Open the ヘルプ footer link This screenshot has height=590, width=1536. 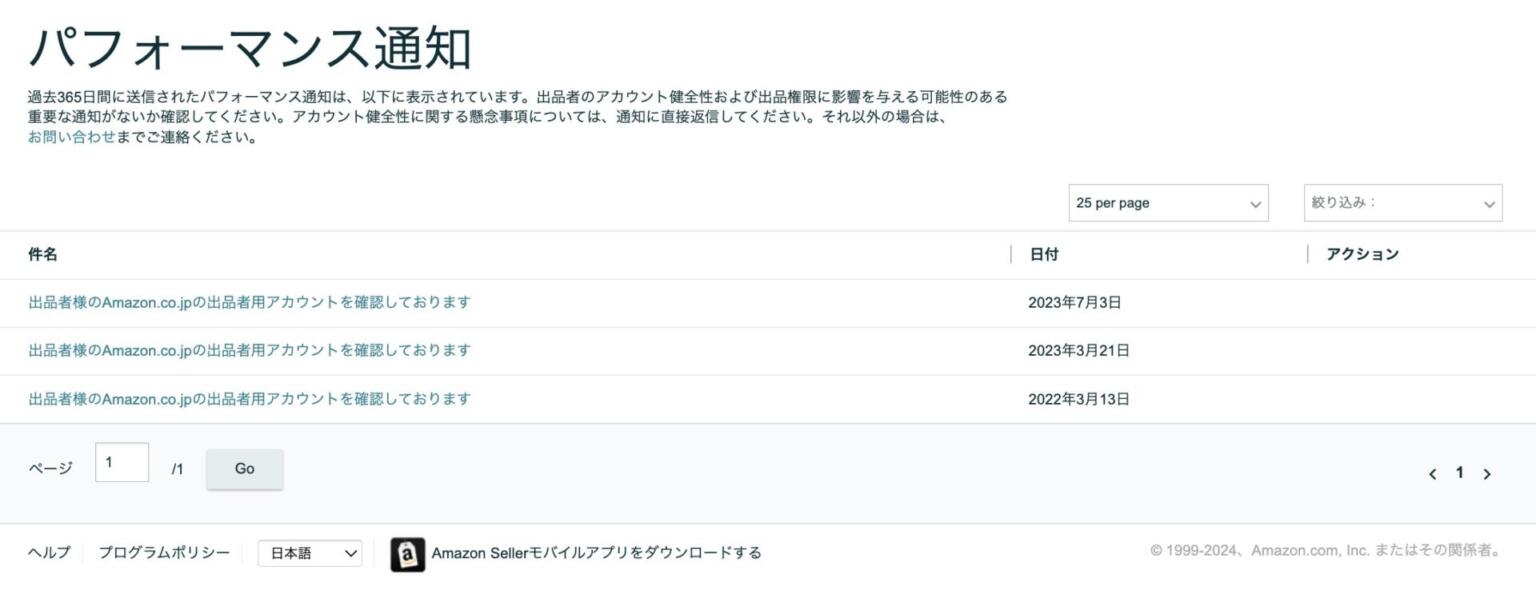[49, 553]
